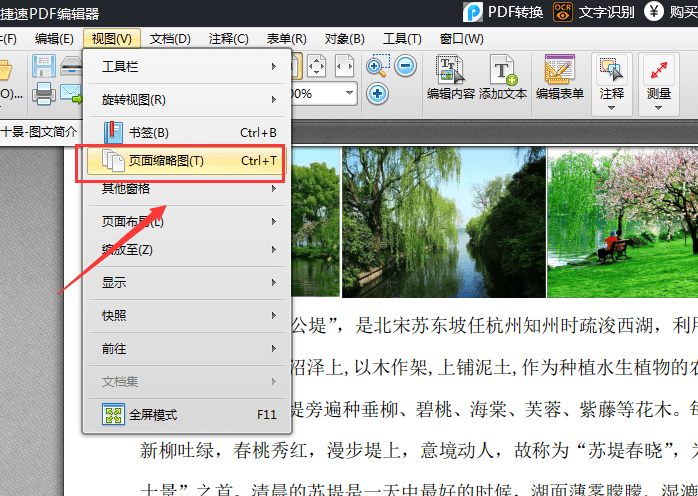Open the 视图(V) menu
This screenshot has height=496, width=698.
click(x=112, y=39)
